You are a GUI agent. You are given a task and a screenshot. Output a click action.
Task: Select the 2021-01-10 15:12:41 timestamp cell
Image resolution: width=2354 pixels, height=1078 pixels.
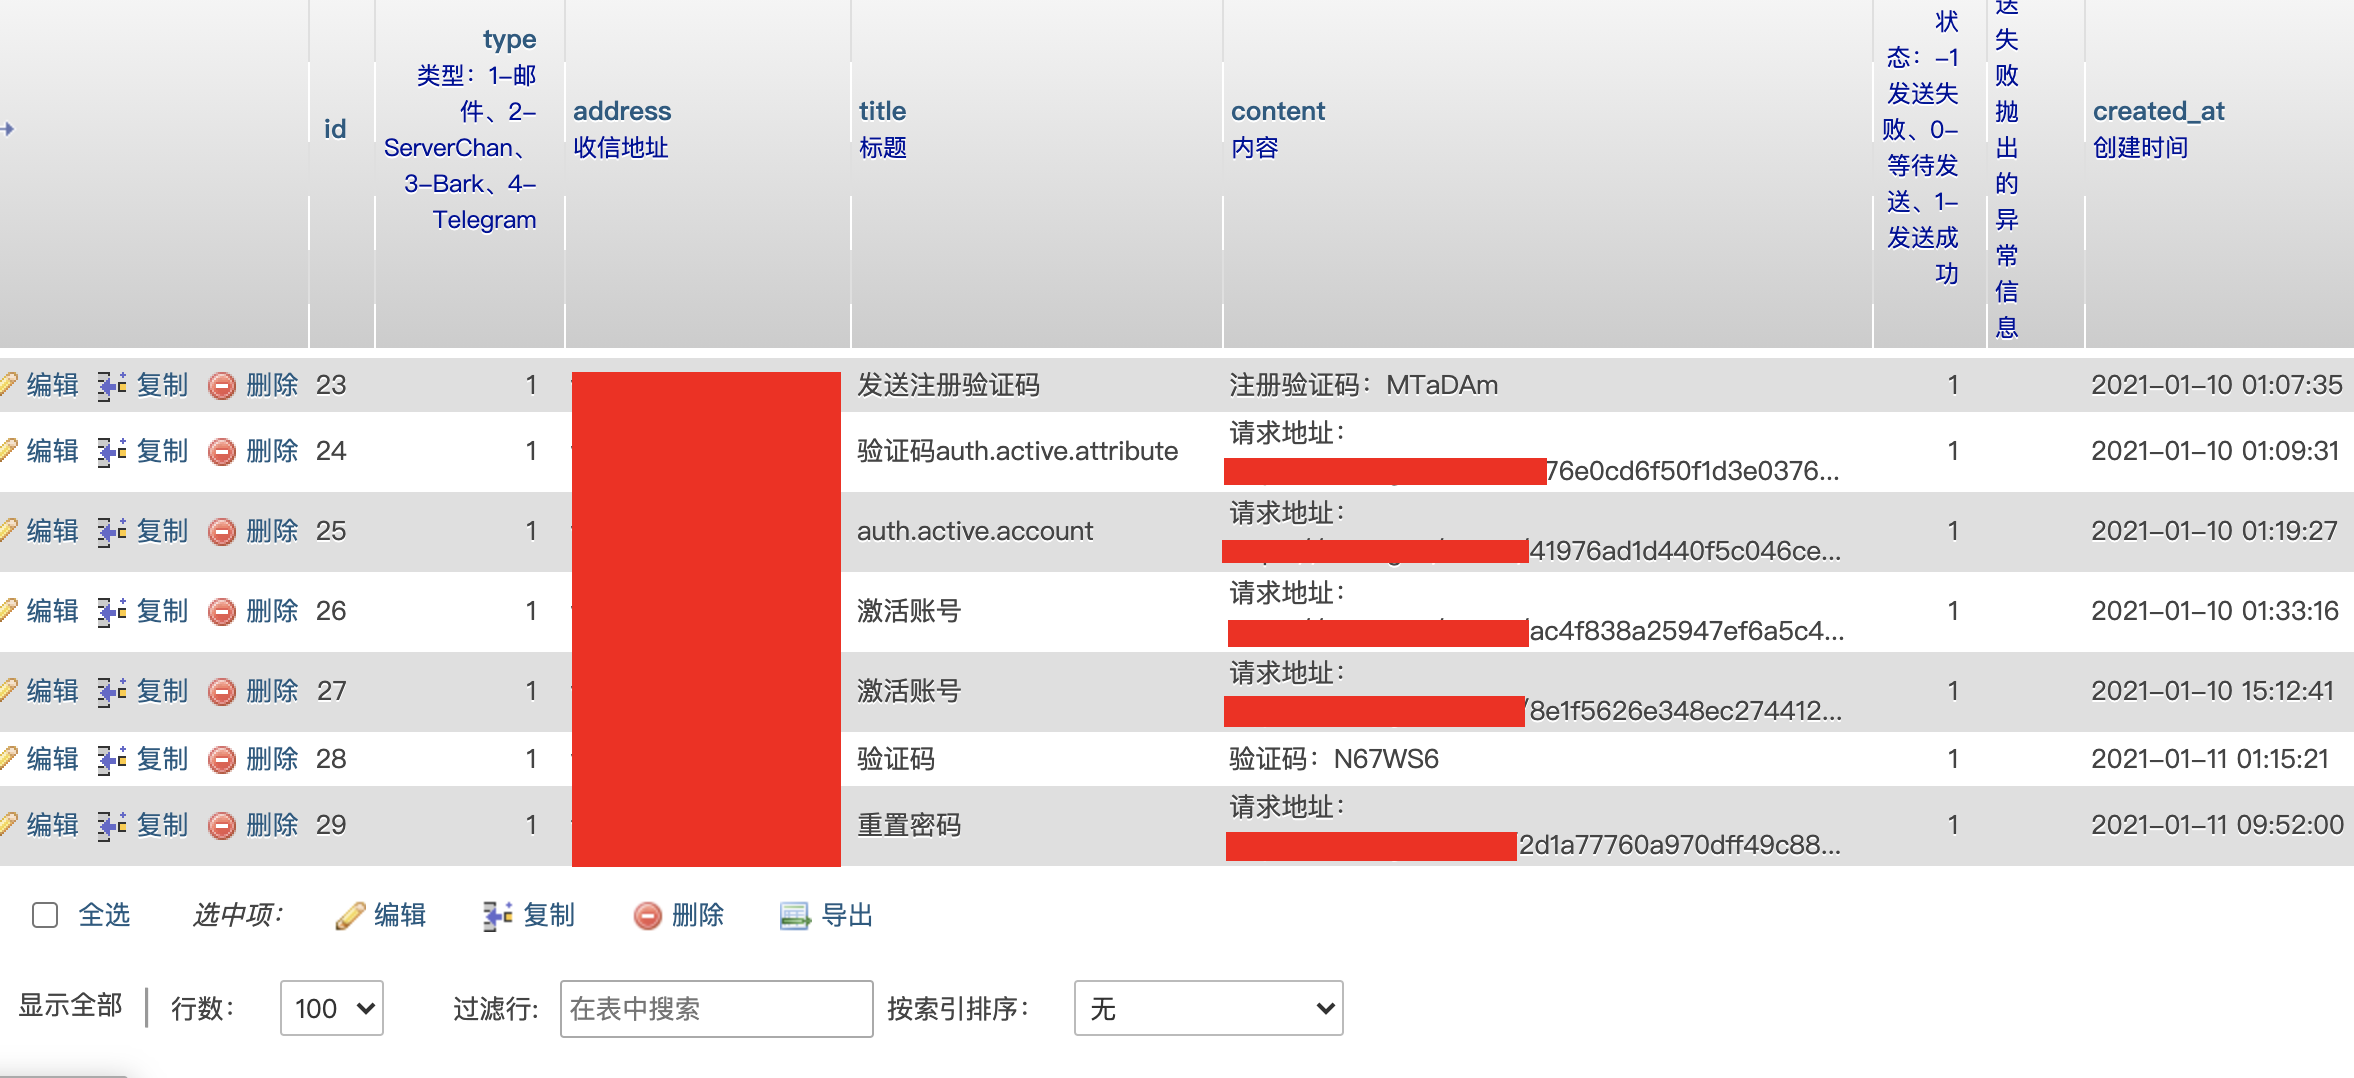click(x=2212, y=691)
